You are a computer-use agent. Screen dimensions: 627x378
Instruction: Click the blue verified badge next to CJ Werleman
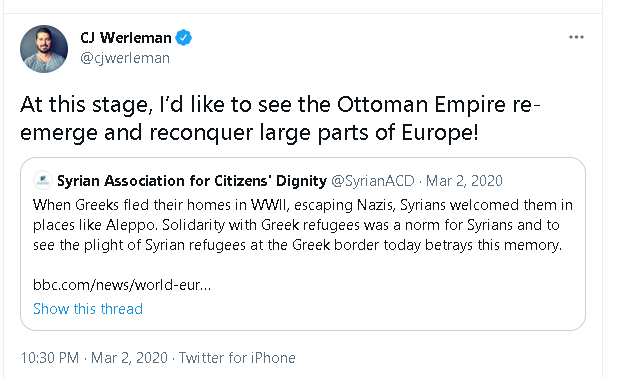[x=184, y=38]
